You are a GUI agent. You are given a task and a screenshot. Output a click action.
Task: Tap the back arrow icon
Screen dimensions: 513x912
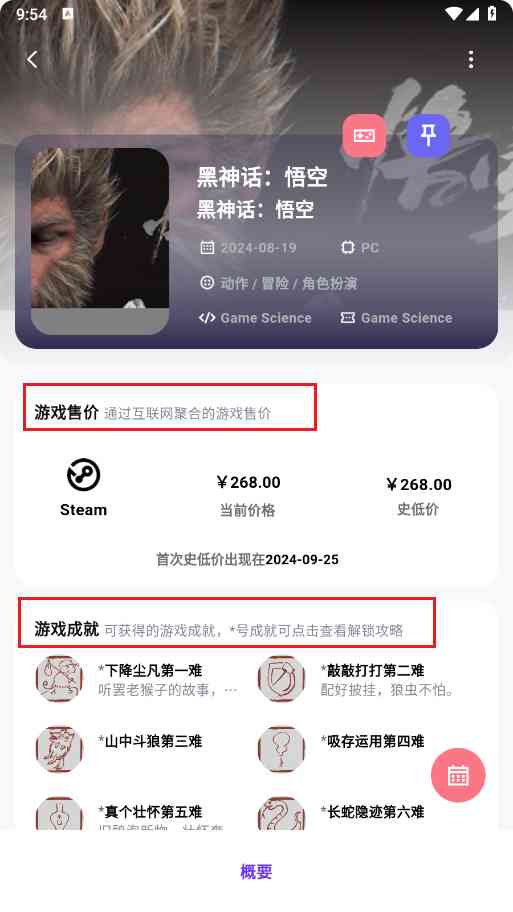[x=32, y=59]
